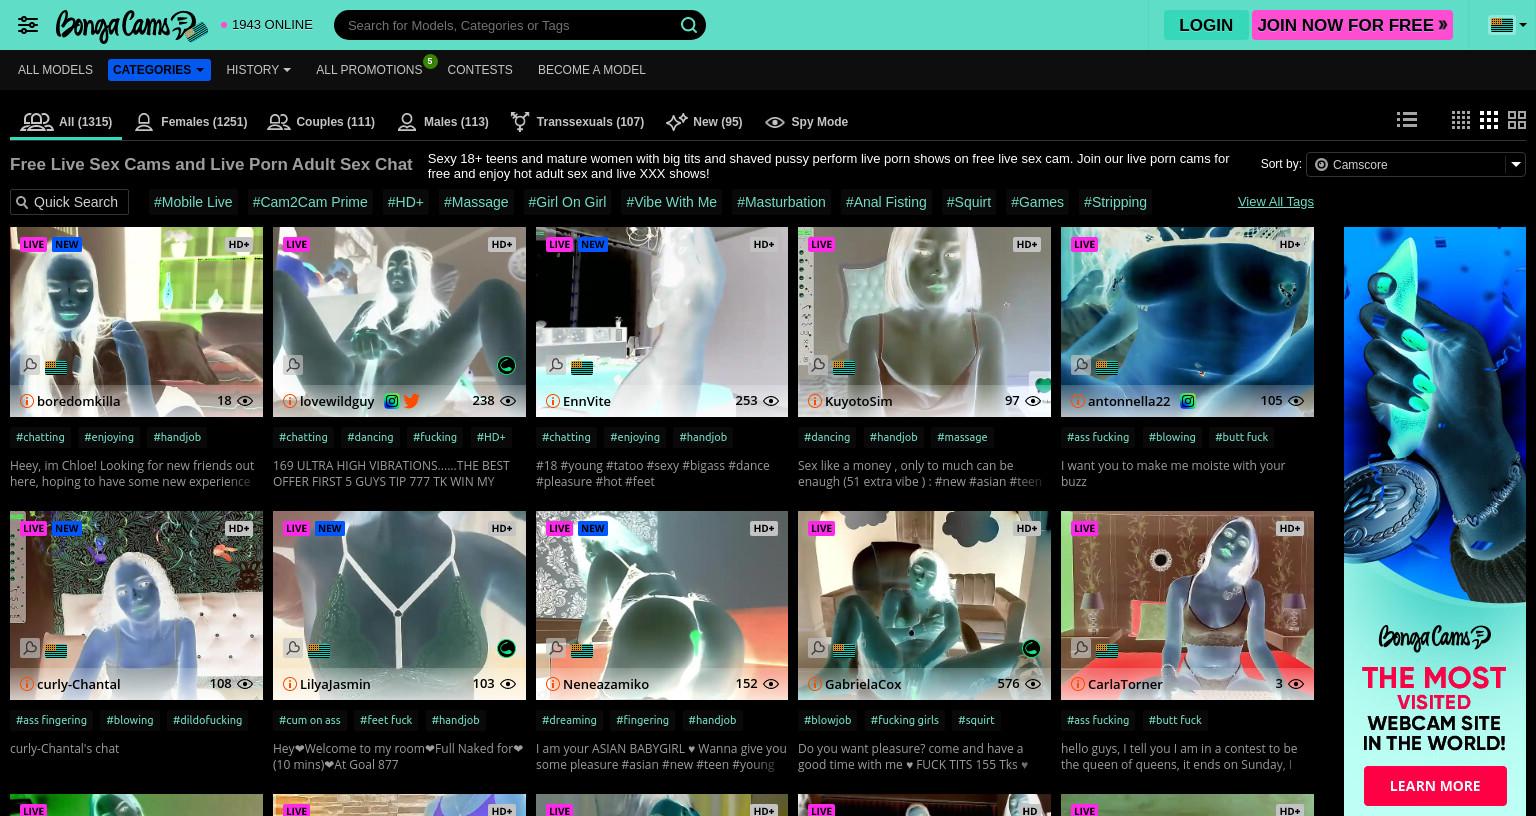Click the arrow at the Sort by box edge
Viewport: 1536px width, 816px height.
tap(1516, 164)
